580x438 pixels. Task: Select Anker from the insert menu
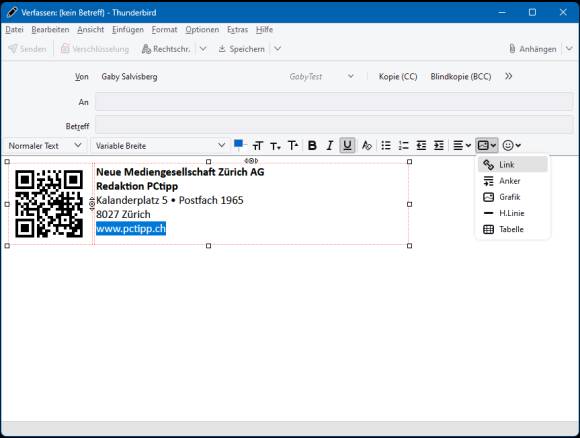(512, 181)
